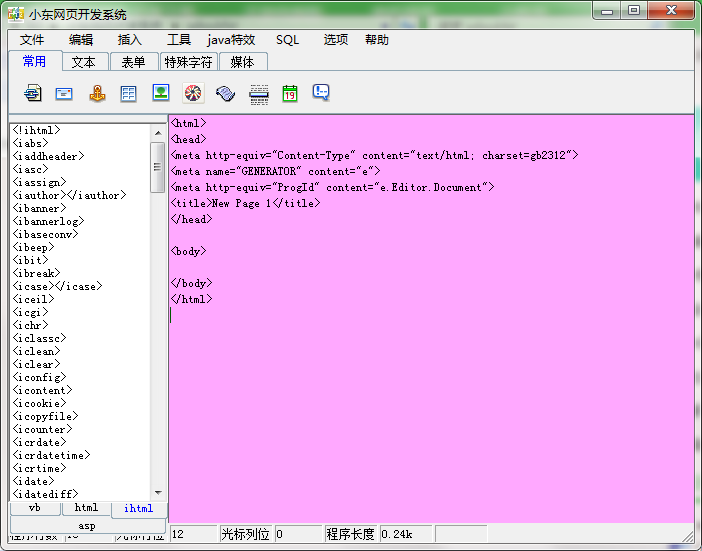Switch to the 常用 toolbar tab

point(35,61)
